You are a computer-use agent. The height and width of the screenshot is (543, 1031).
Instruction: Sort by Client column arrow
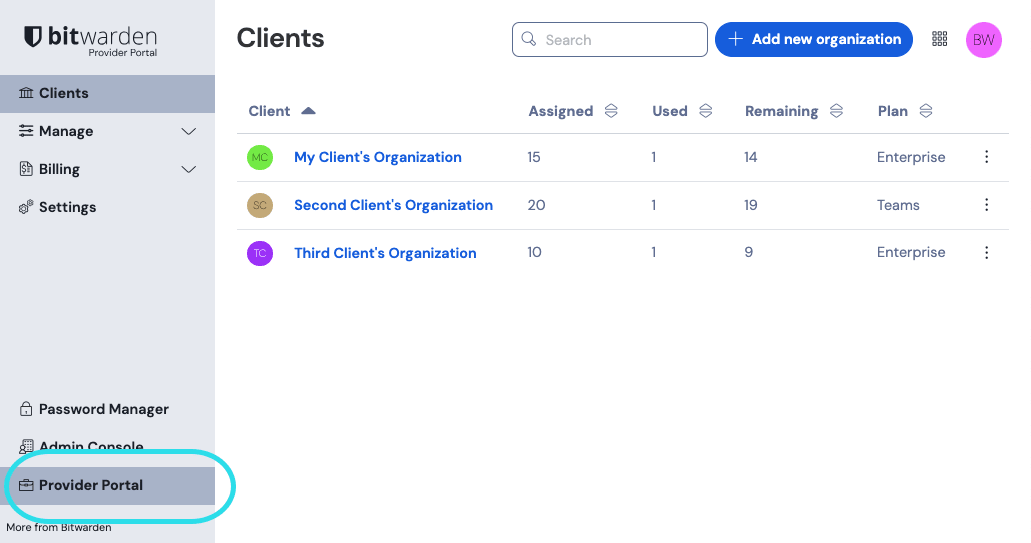point(308,111)
